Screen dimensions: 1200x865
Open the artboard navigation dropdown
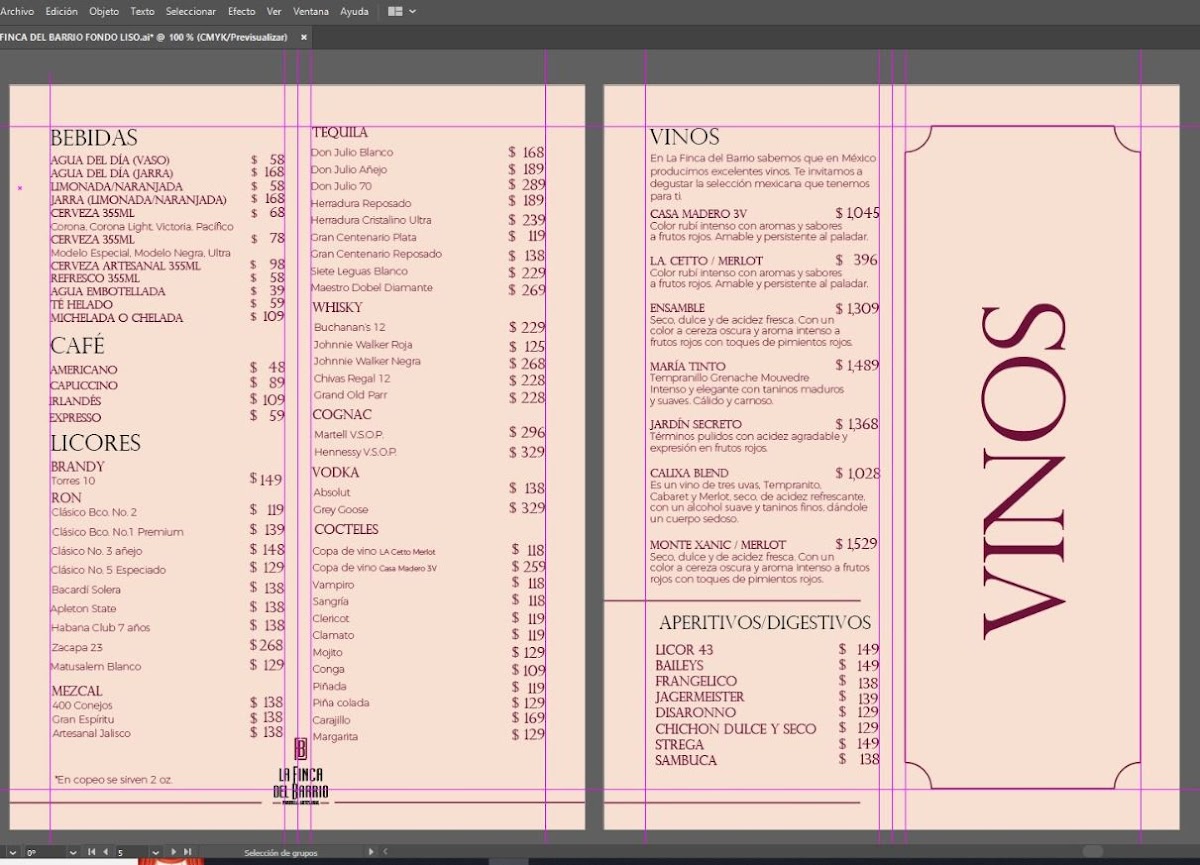(155, 852)
